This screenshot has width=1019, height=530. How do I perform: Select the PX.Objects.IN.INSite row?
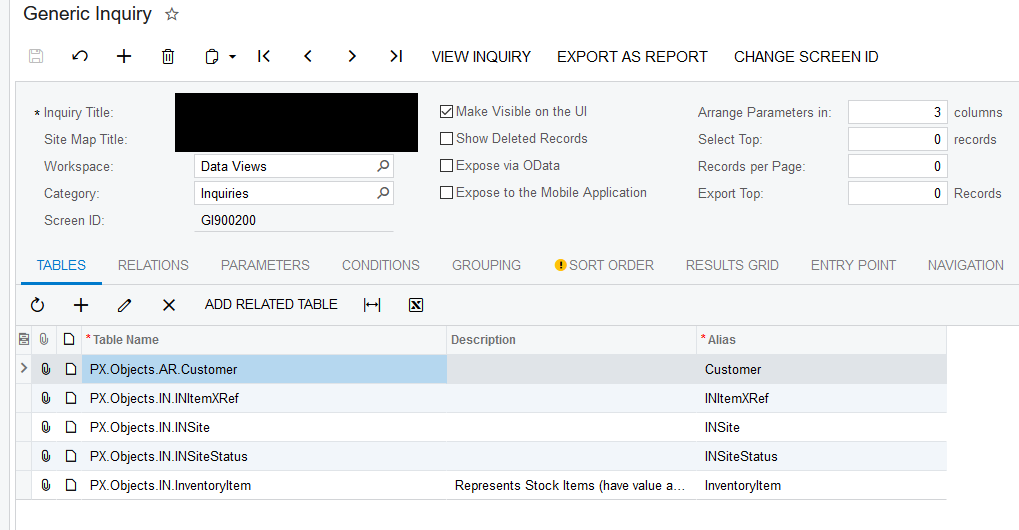pos(481,427)
